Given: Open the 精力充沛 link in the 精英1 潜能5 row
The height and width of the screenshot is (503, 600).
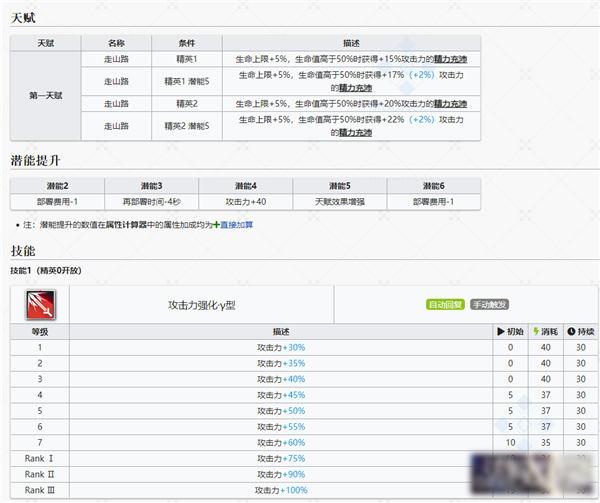Looking at the screenshot, I should pos(355,88).
